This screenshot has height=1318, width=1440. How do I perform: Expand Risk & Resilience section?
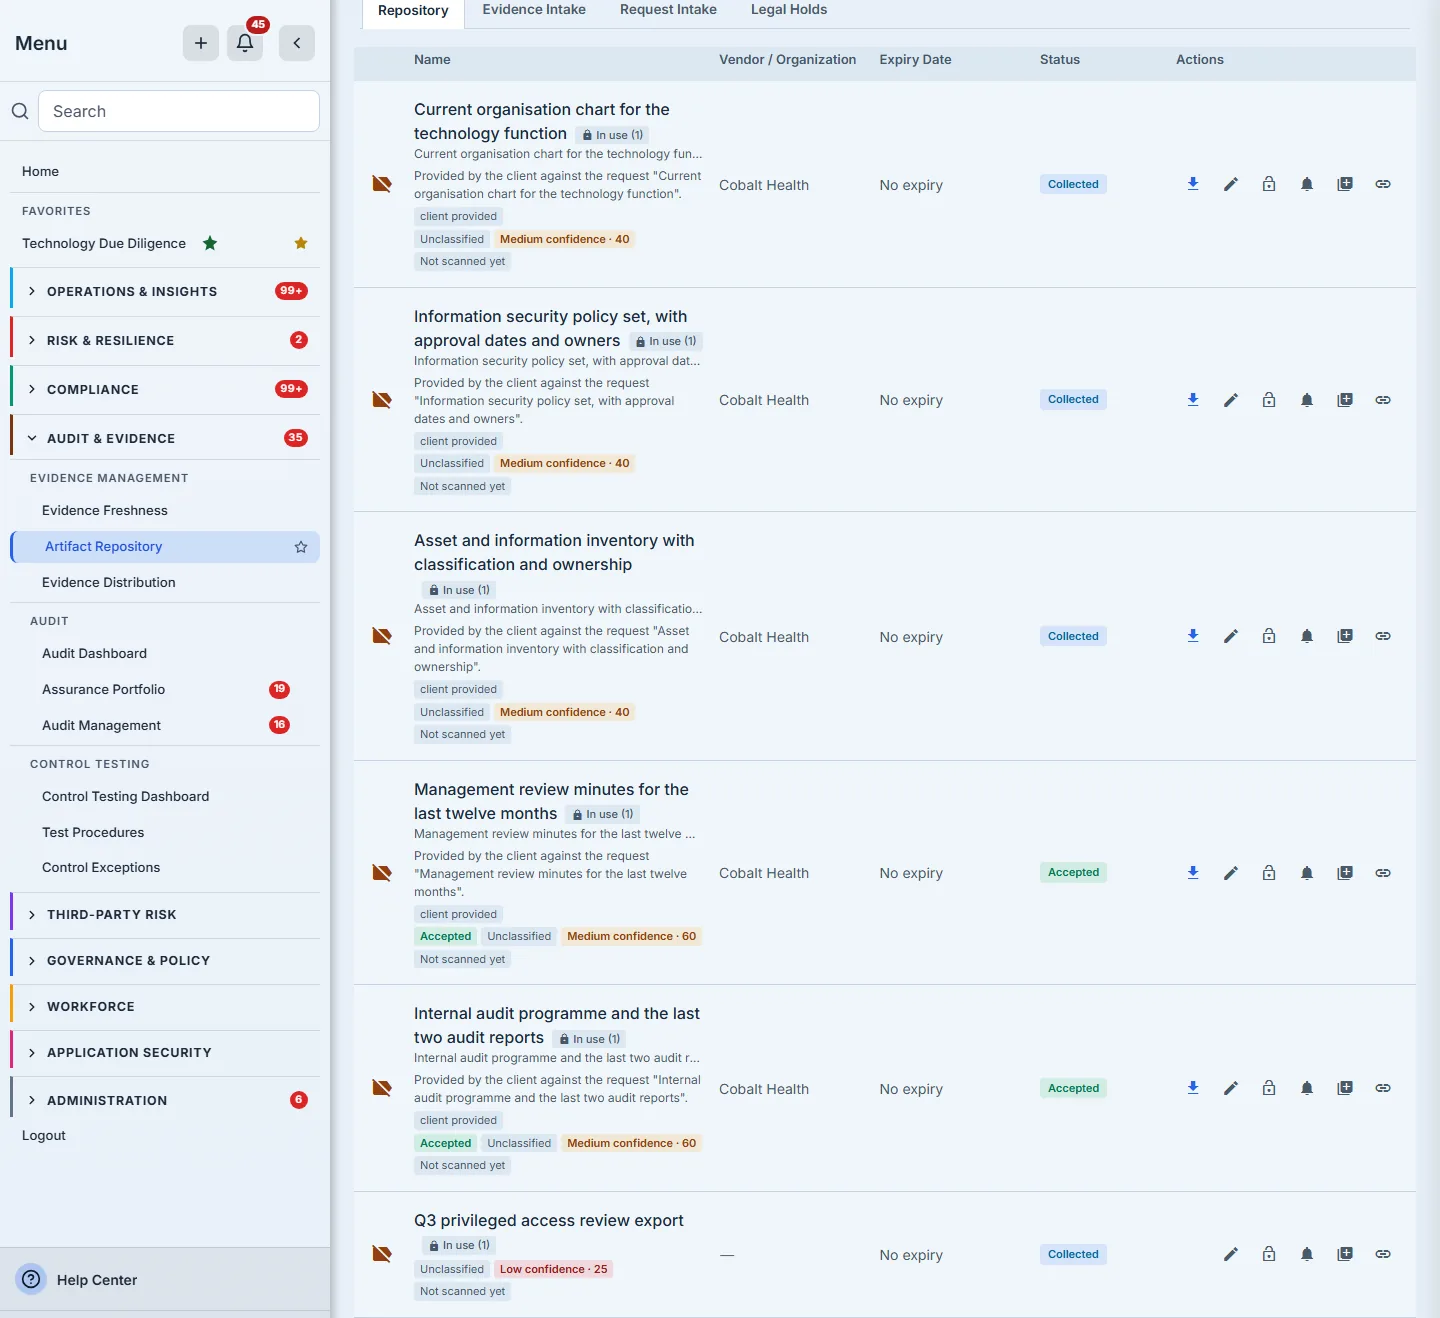tap(165, 340)
